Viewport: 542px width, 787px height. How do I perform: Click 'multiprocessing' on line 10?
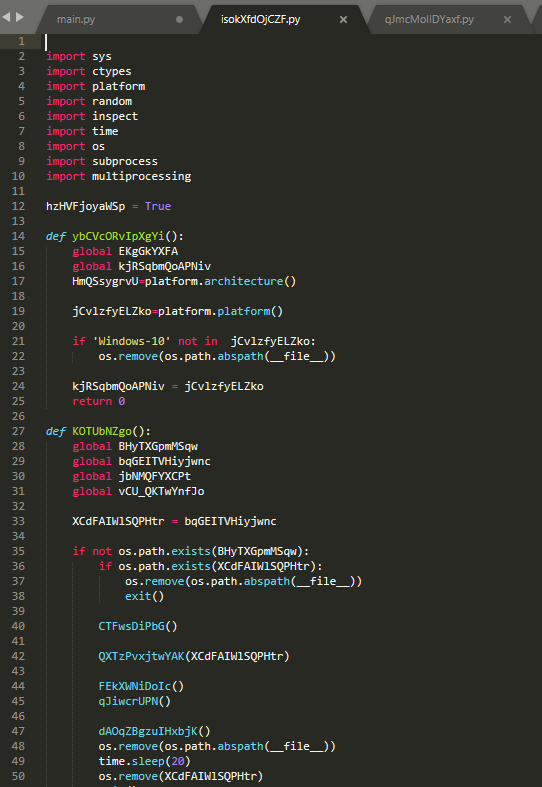pyautogui.click(x=141, y=176)
